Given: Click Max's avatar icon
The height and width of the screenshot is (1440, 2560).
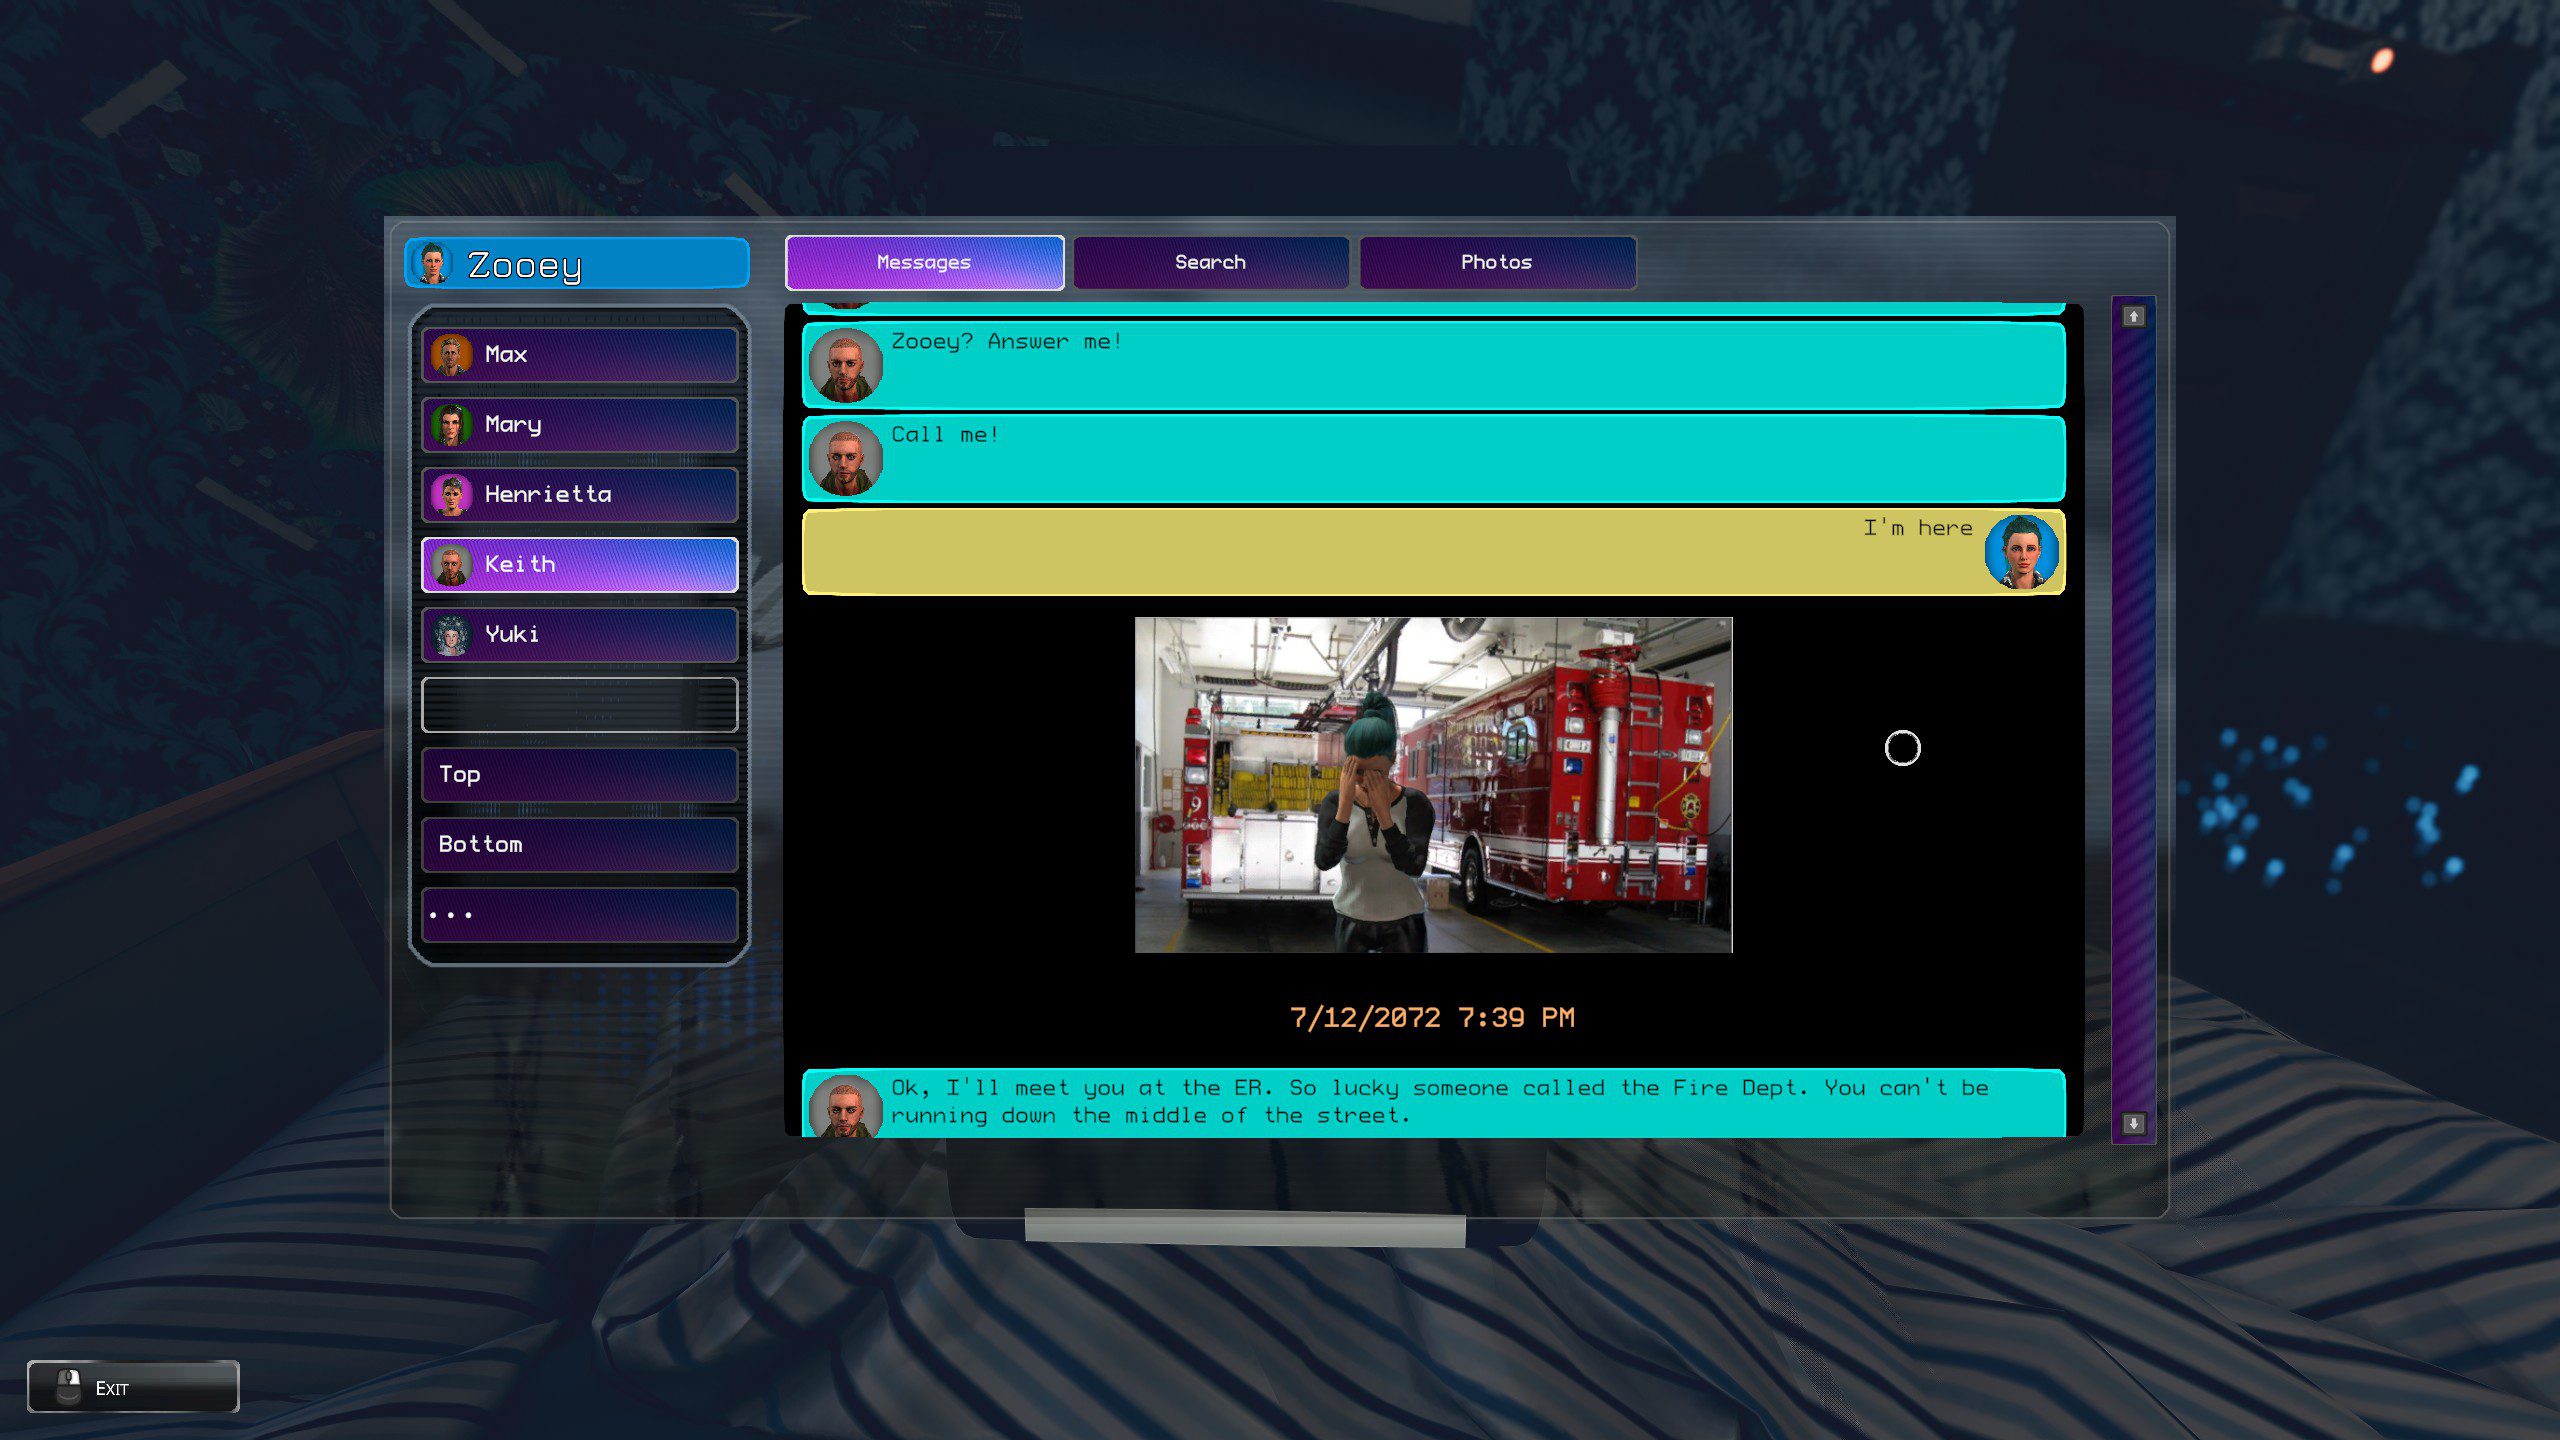Looking at the screenshot, I should pyautogui.click(x=452, y=355).
